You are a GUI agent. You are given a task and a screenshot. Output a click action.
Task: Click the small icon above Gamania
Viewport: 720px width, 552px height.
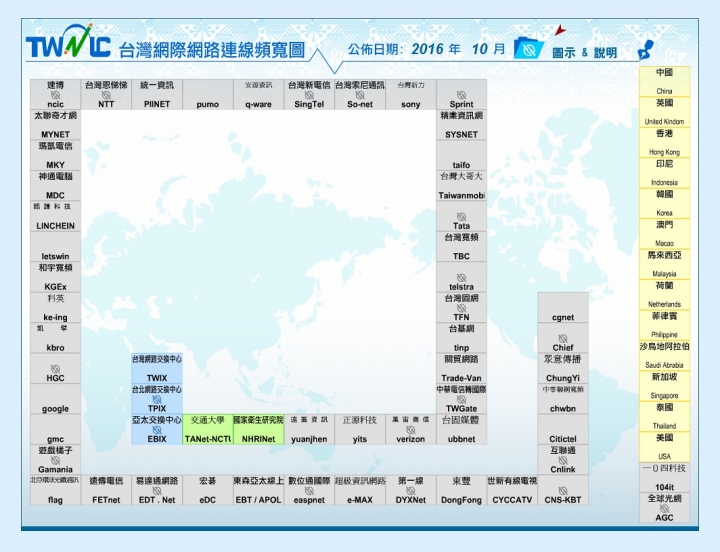coord(56,460)
